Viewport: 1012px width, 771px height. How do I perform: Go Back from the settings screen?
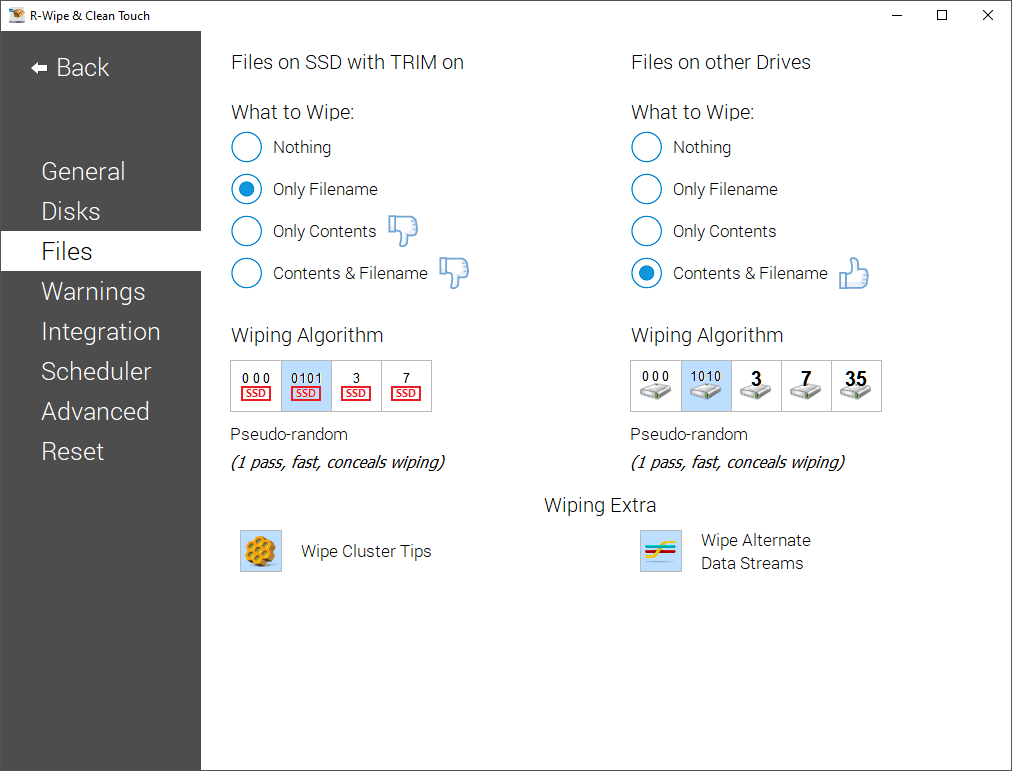pyautogui.click(x=70, y=68)
